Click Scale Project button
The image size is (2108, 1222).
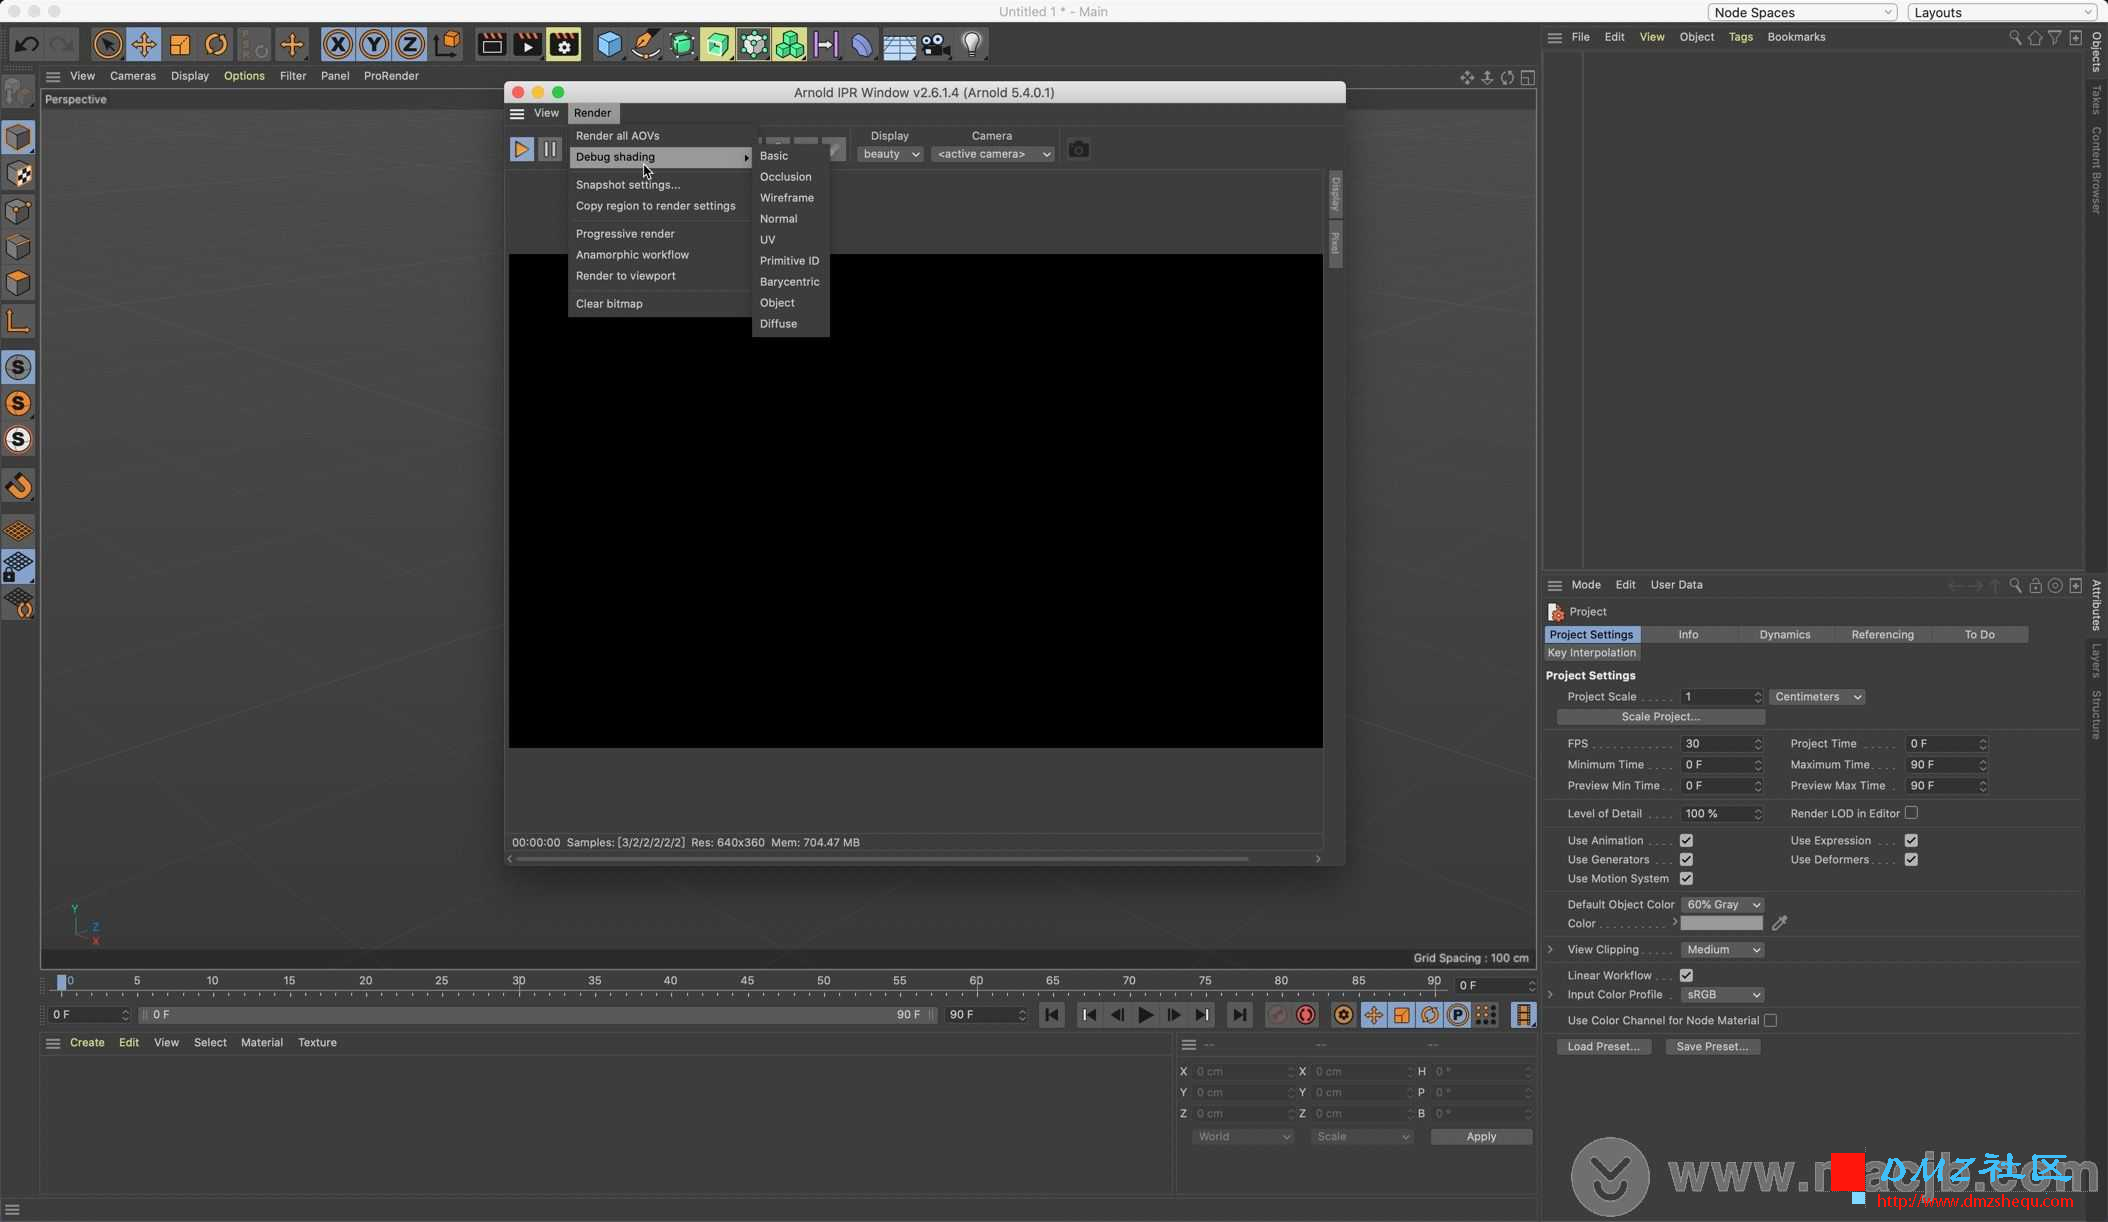pos(1660,716)
